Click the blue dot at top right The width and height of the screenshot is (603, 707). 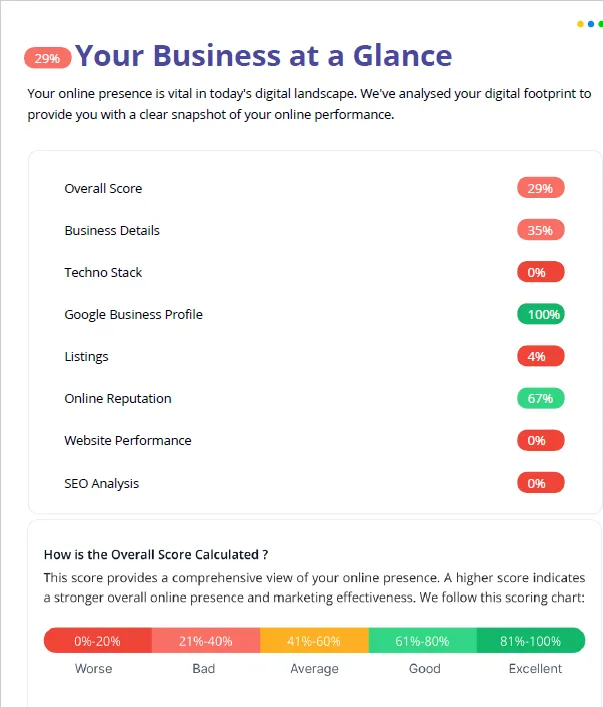[591, 24]
